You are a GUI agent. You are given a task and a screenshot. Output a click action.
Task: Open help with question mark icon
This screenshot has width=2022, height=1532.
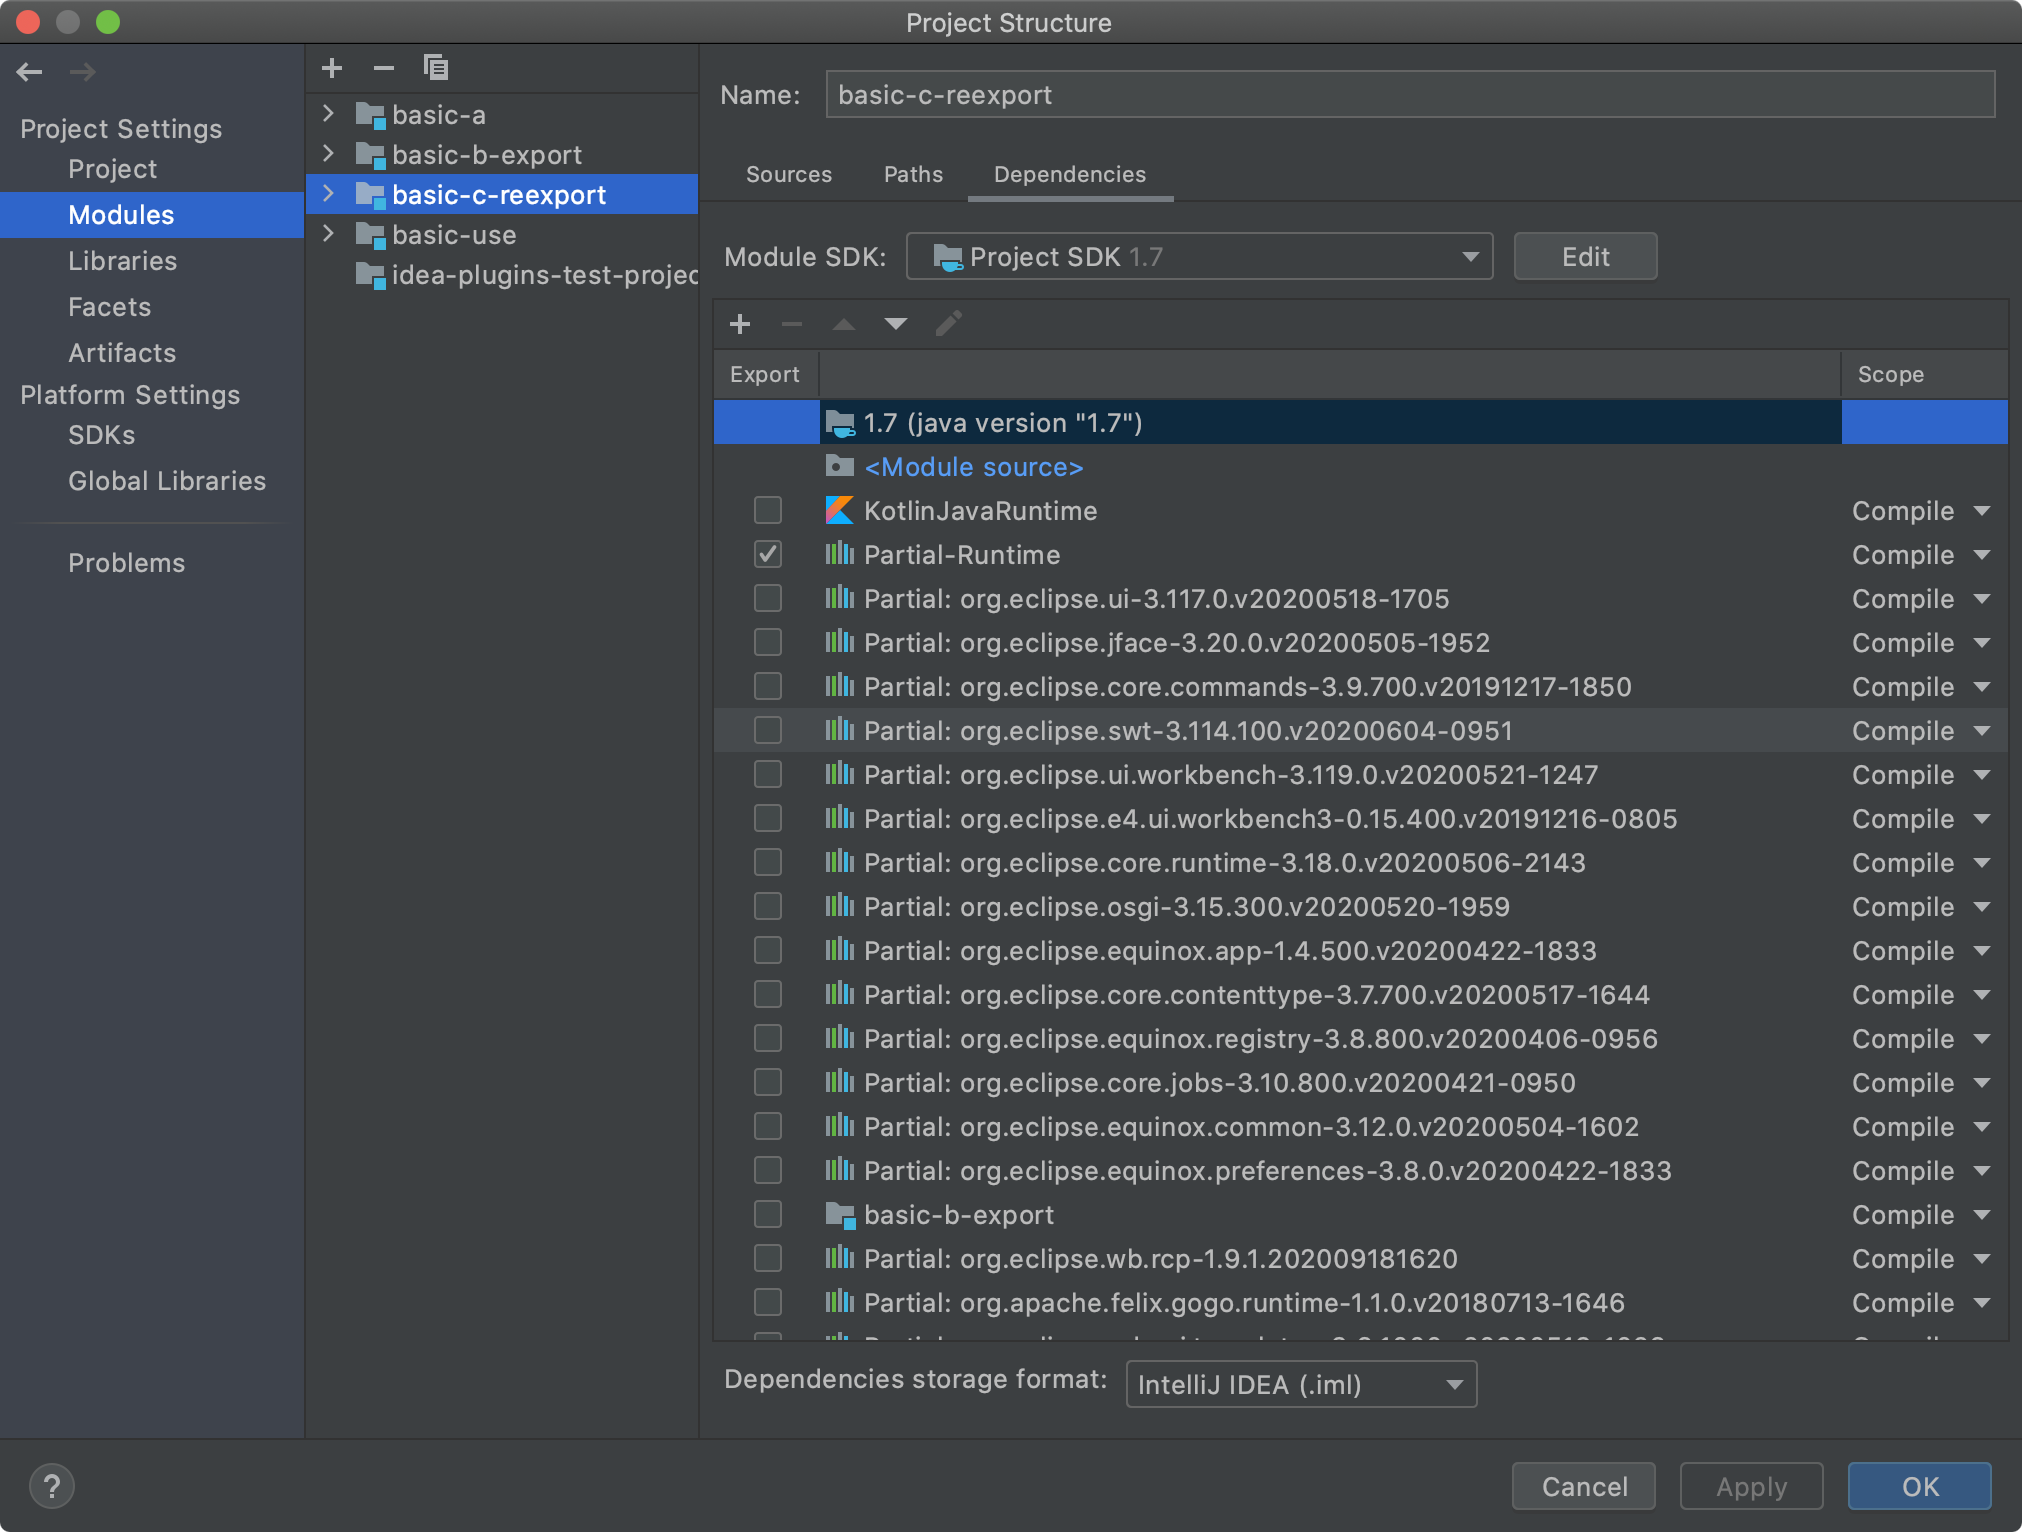point(52,1486)
